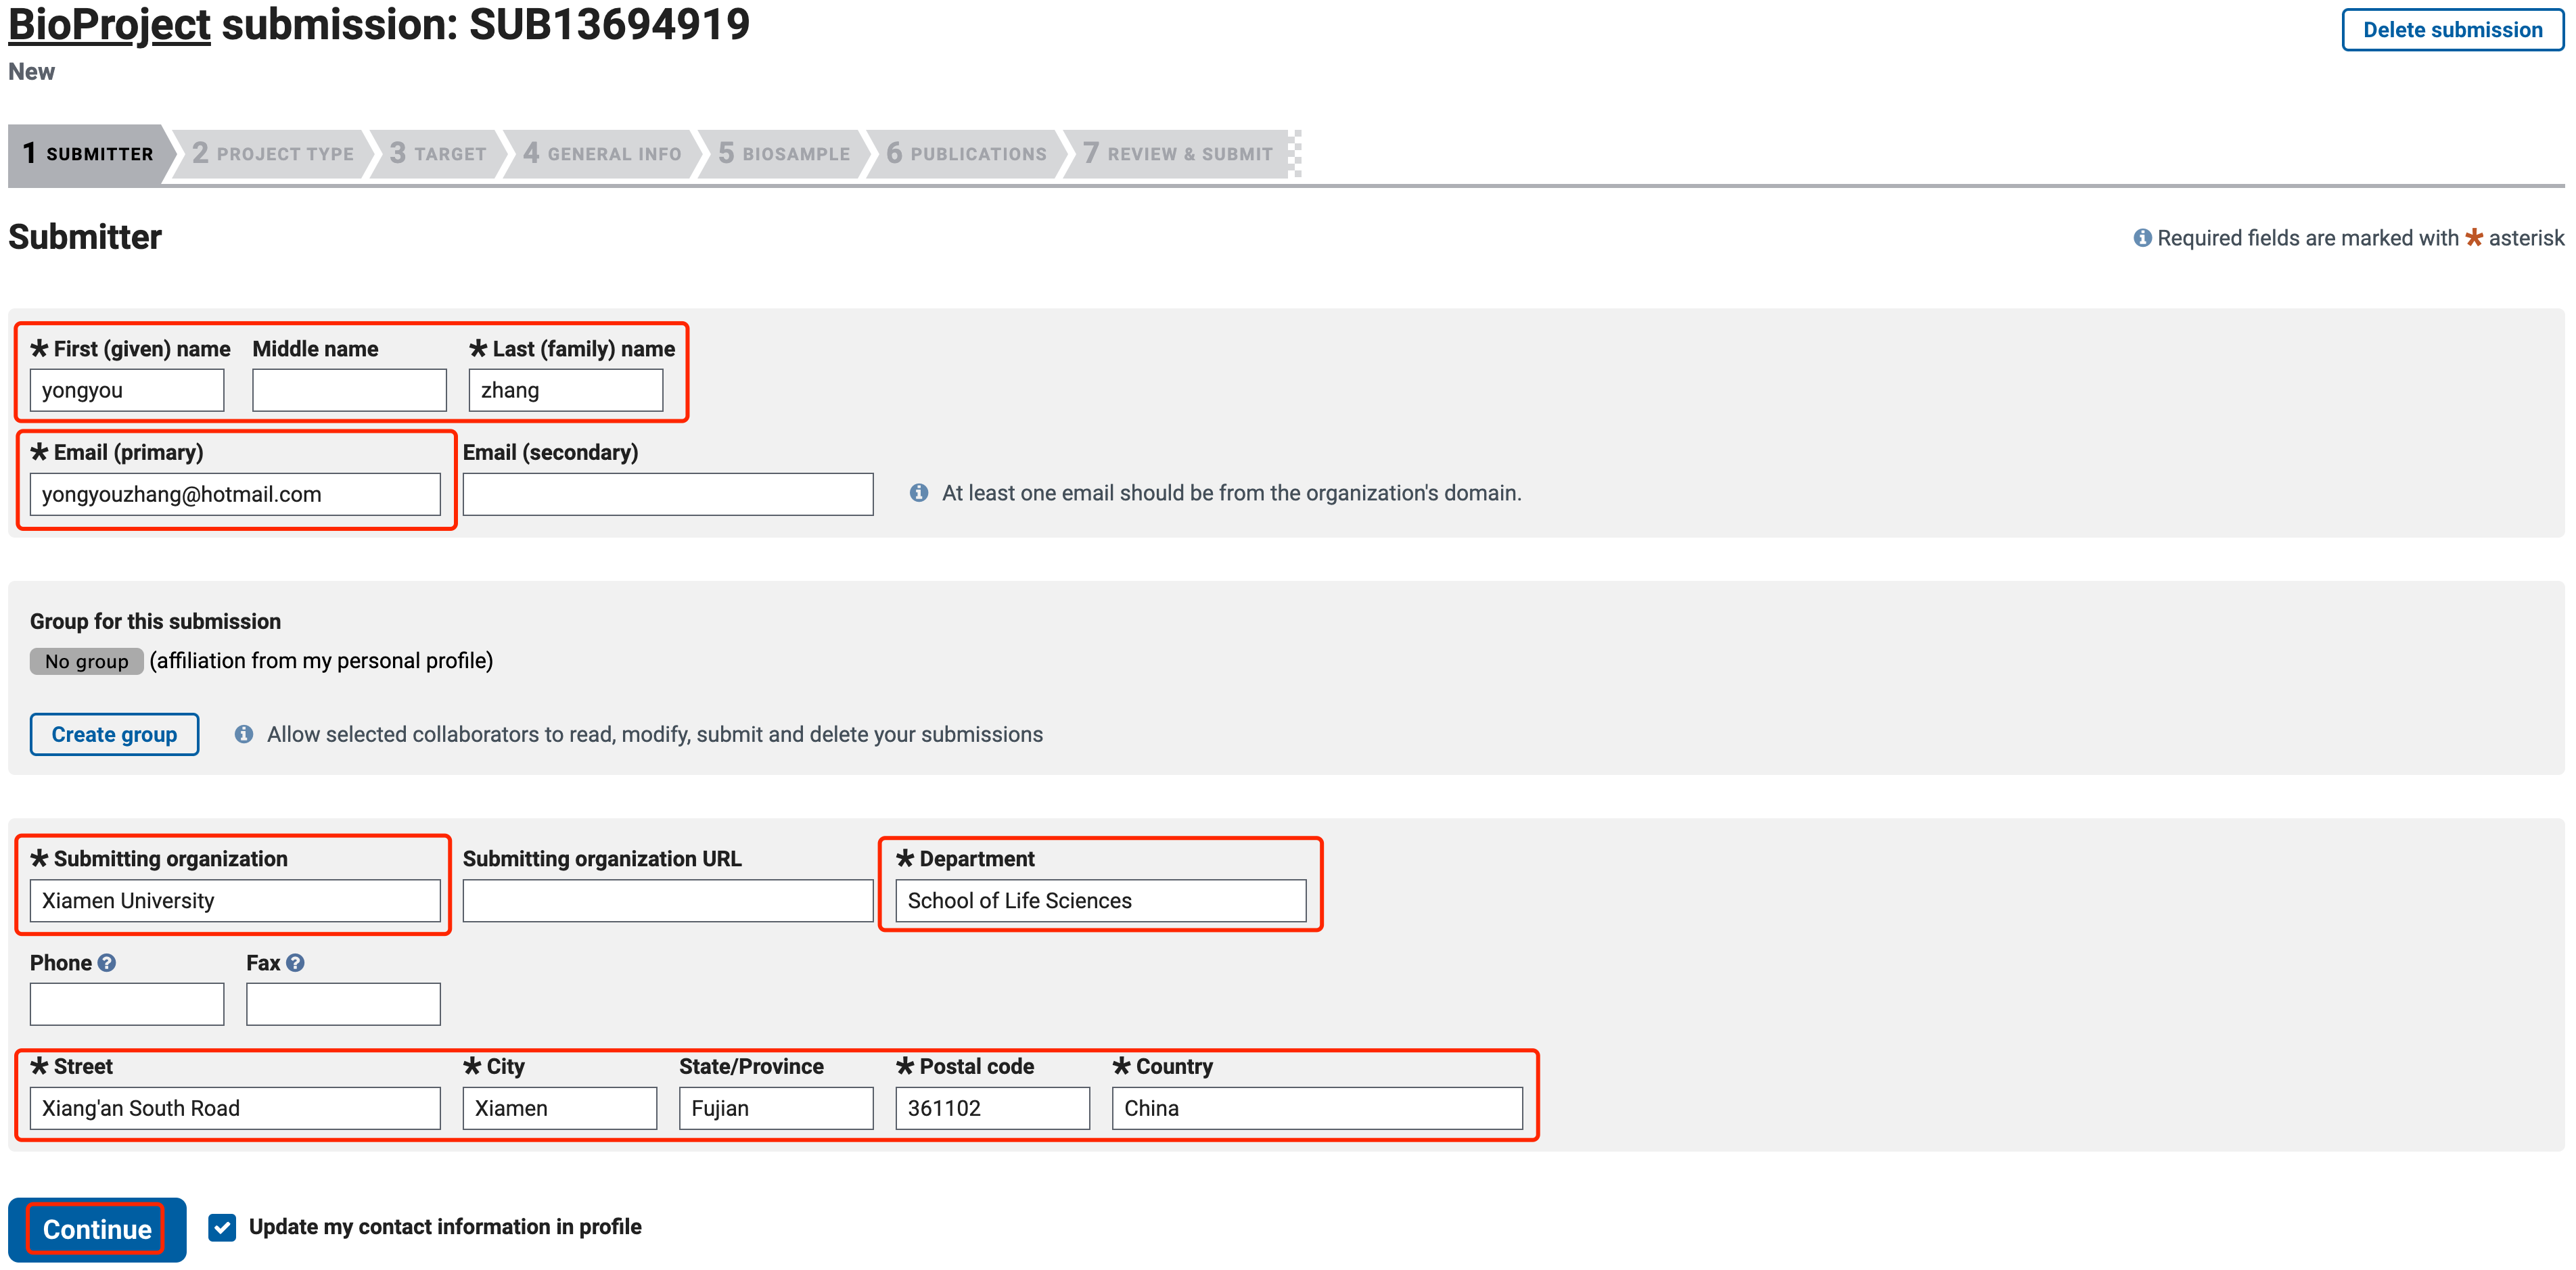Uncheck Update my contact information checkbox

(222, 1227)
